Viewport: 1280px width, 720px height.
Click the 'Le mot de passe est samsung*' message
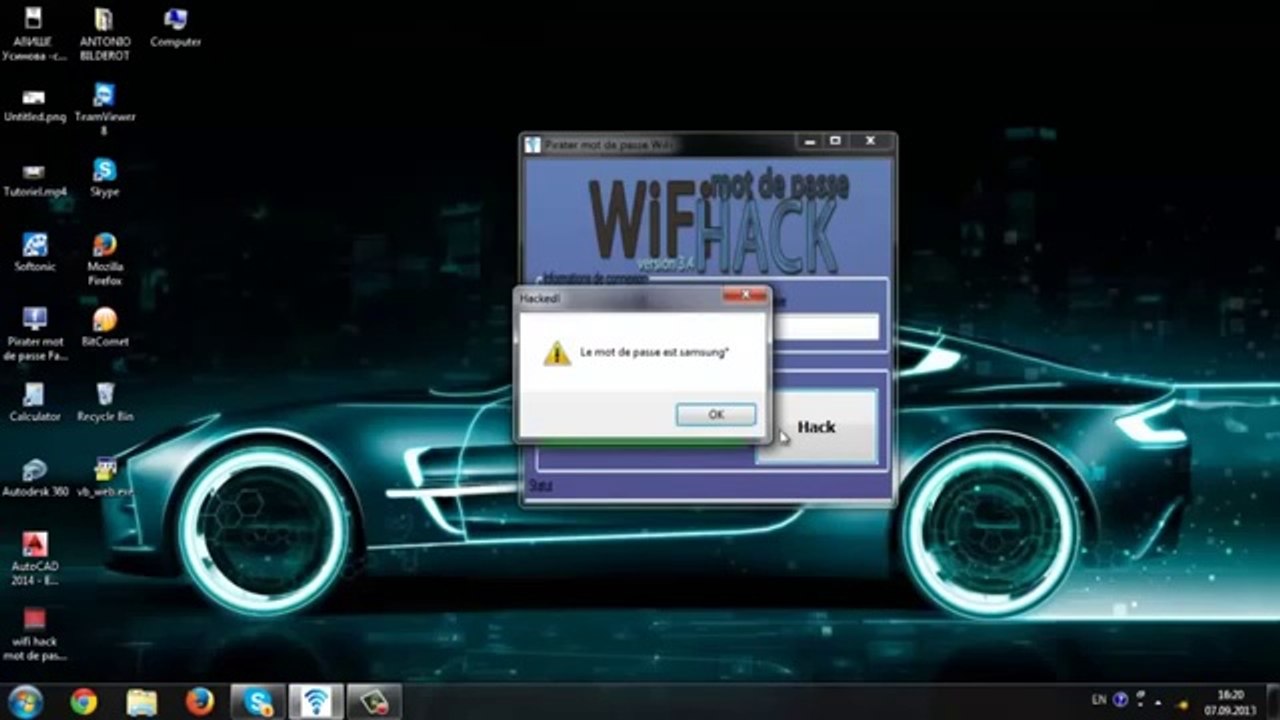click(654, 353)
